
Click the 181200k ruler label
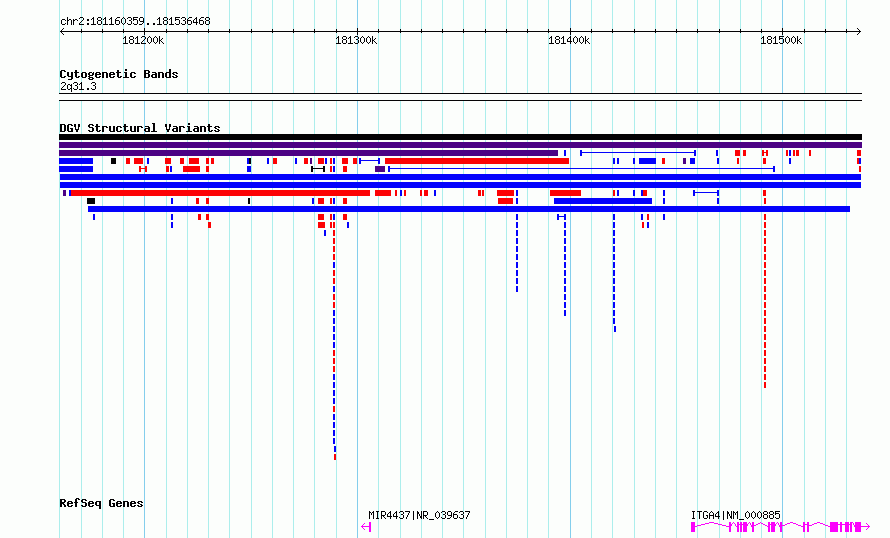click(143, 40)
